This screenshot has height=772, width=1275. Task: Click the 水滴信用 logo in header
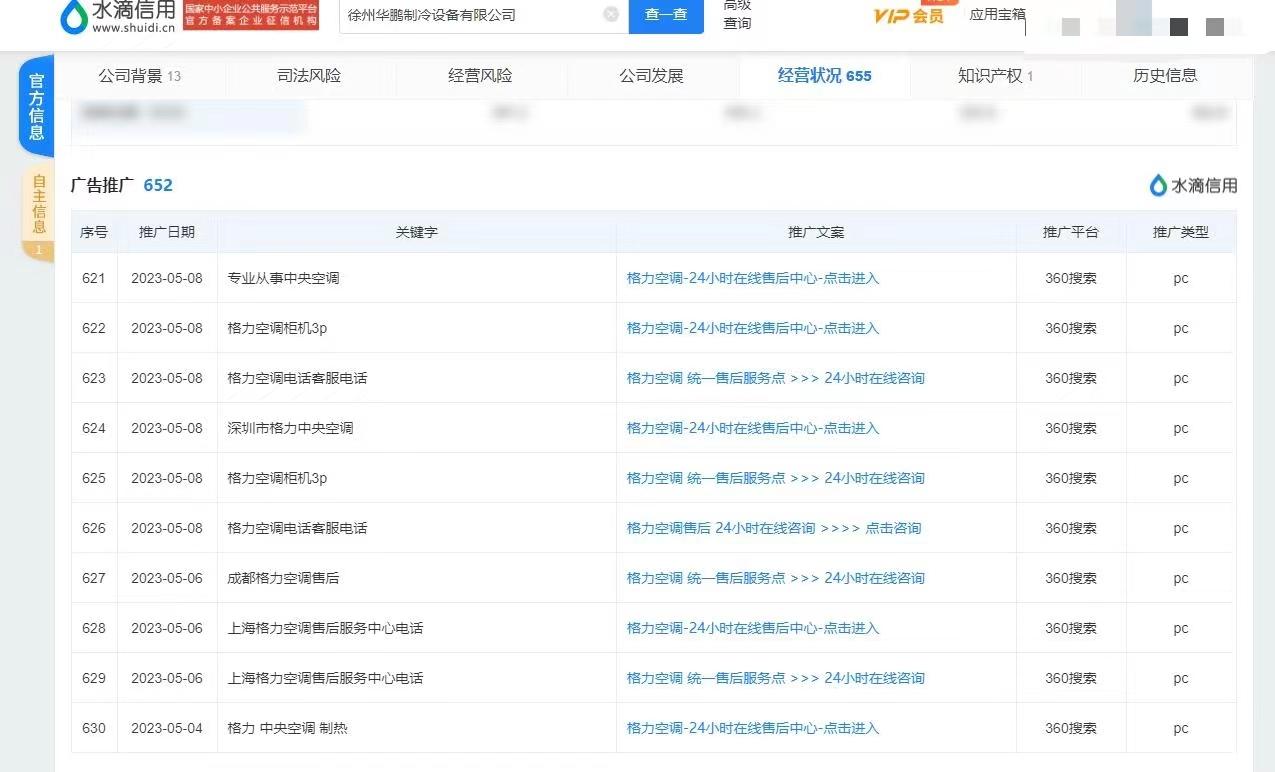[118, 16]
